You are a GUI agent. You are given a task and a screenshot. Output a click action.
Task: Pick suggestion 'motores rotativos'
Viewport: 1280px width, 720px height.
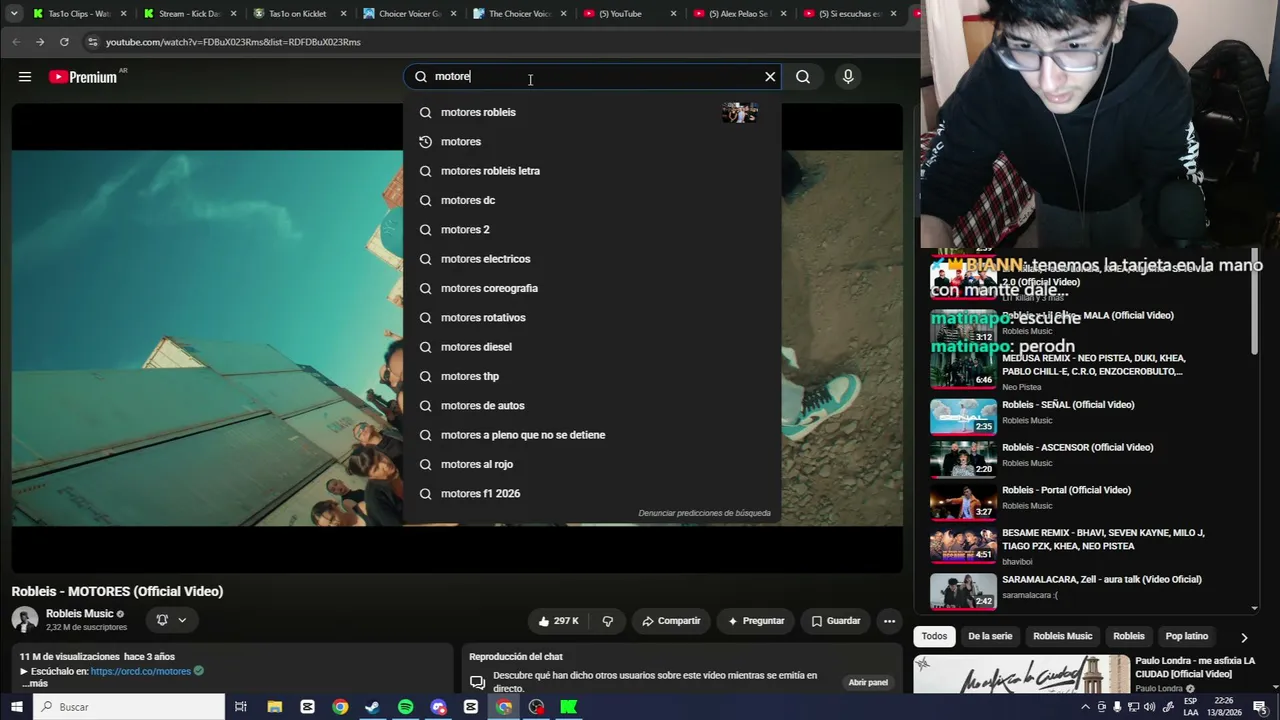[592, 318]
